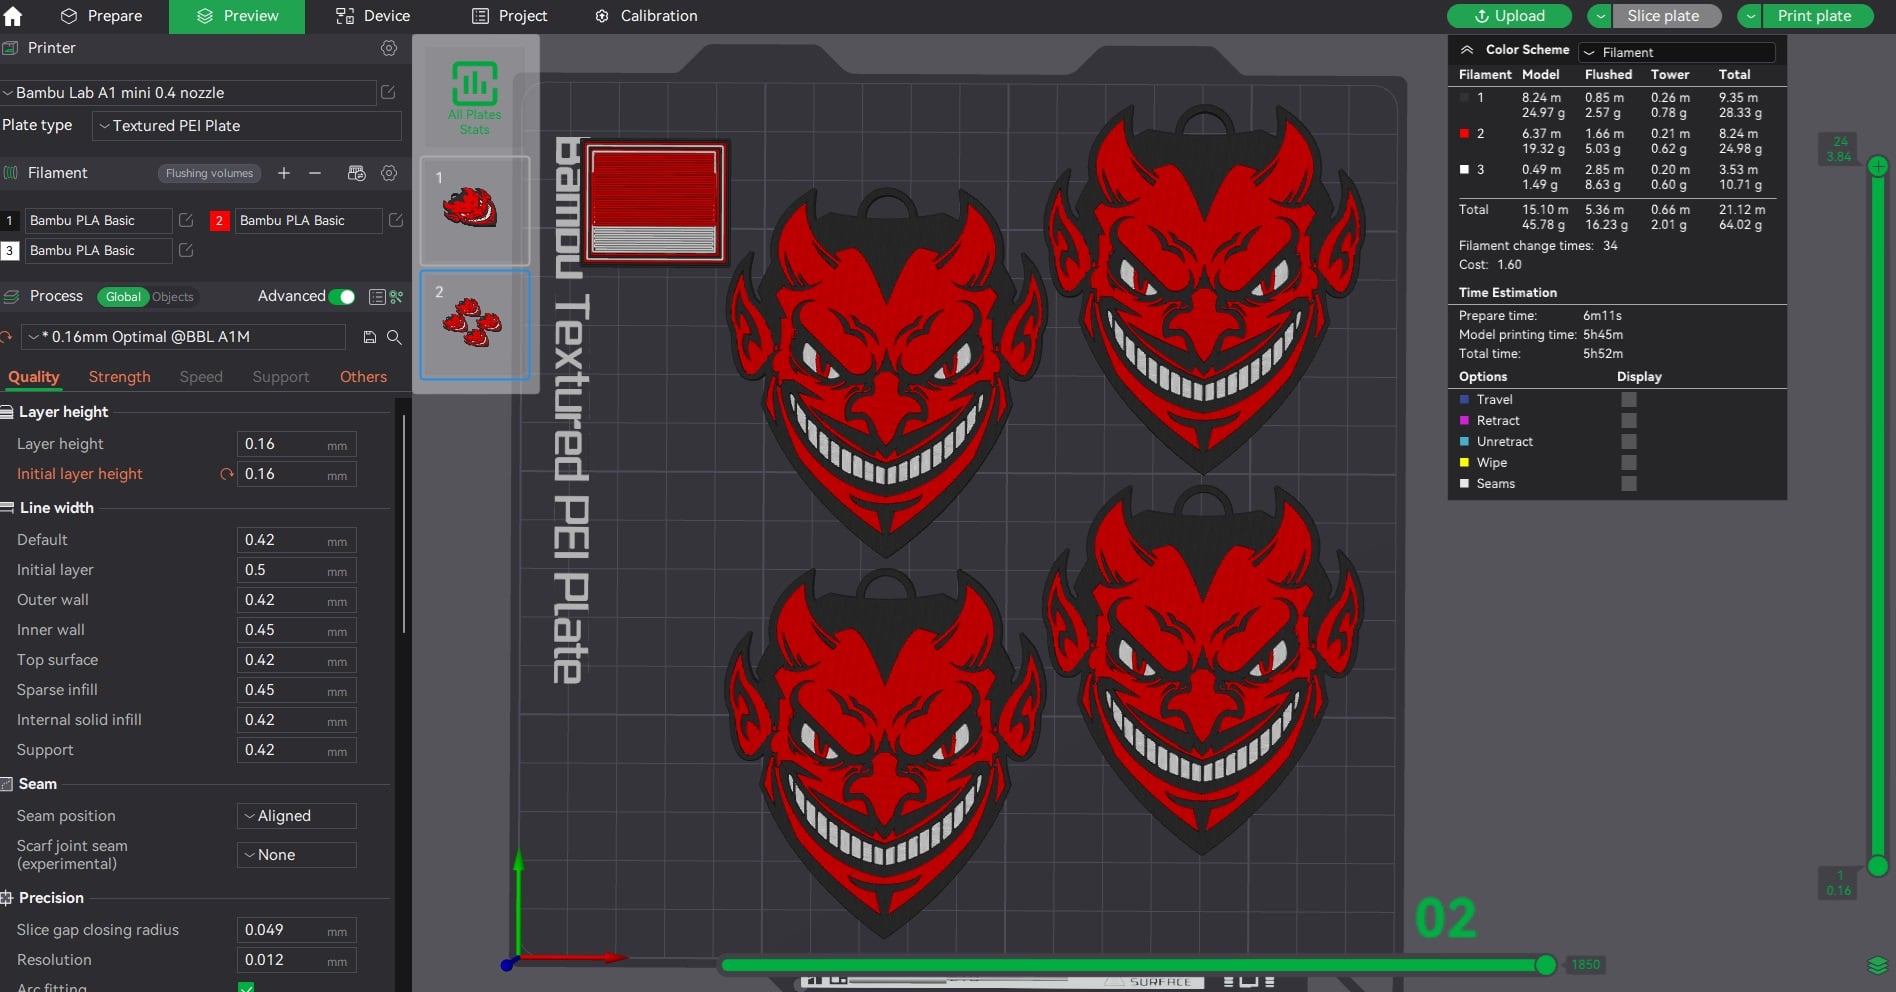
Task: Select plate 1 thumbnail
Action: pyautogui.click(x=475, y=210)
